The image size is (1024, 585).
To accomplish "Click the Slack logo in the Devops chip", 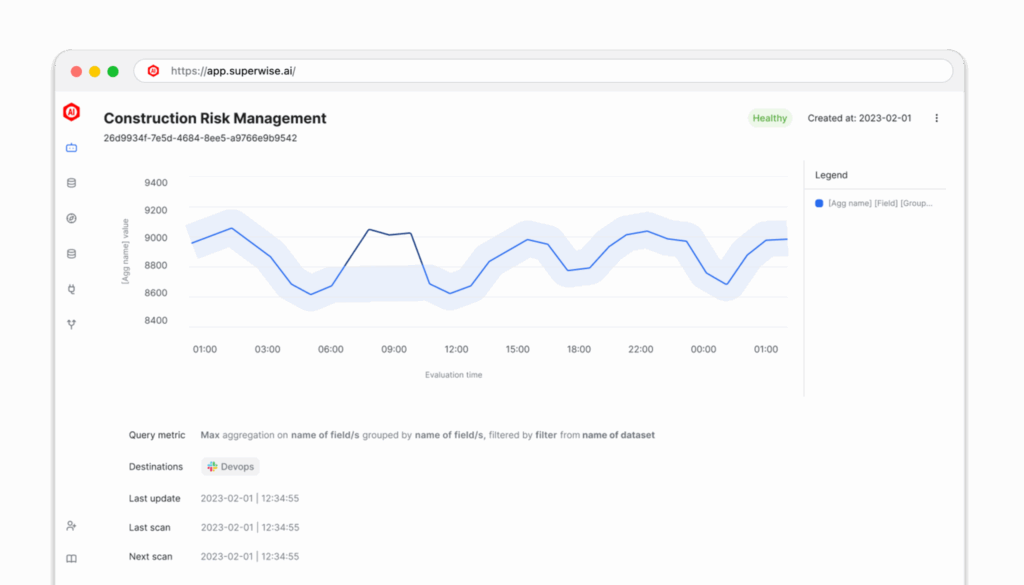I will tap(212, 467).
